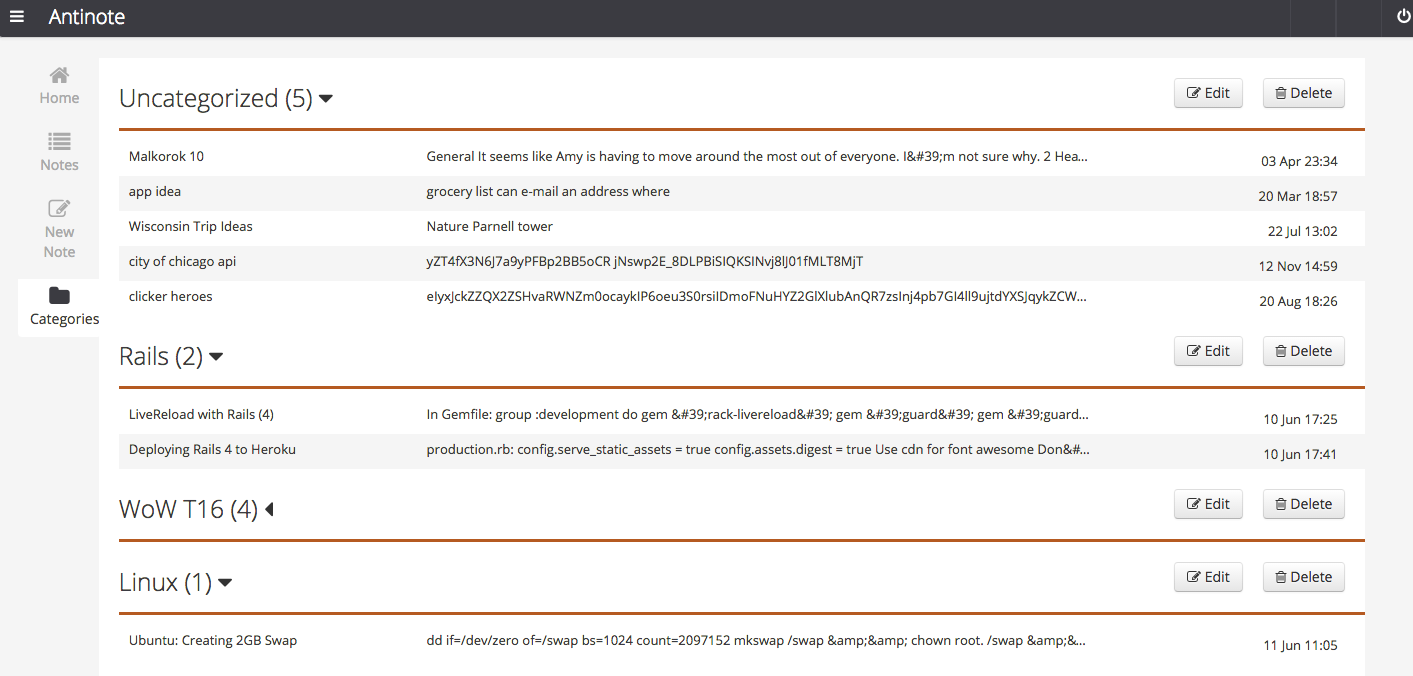The width and height of the screenshot is (1413, 676).
Task: Collapse the Linux category arrow
Action: pos(225,583)
